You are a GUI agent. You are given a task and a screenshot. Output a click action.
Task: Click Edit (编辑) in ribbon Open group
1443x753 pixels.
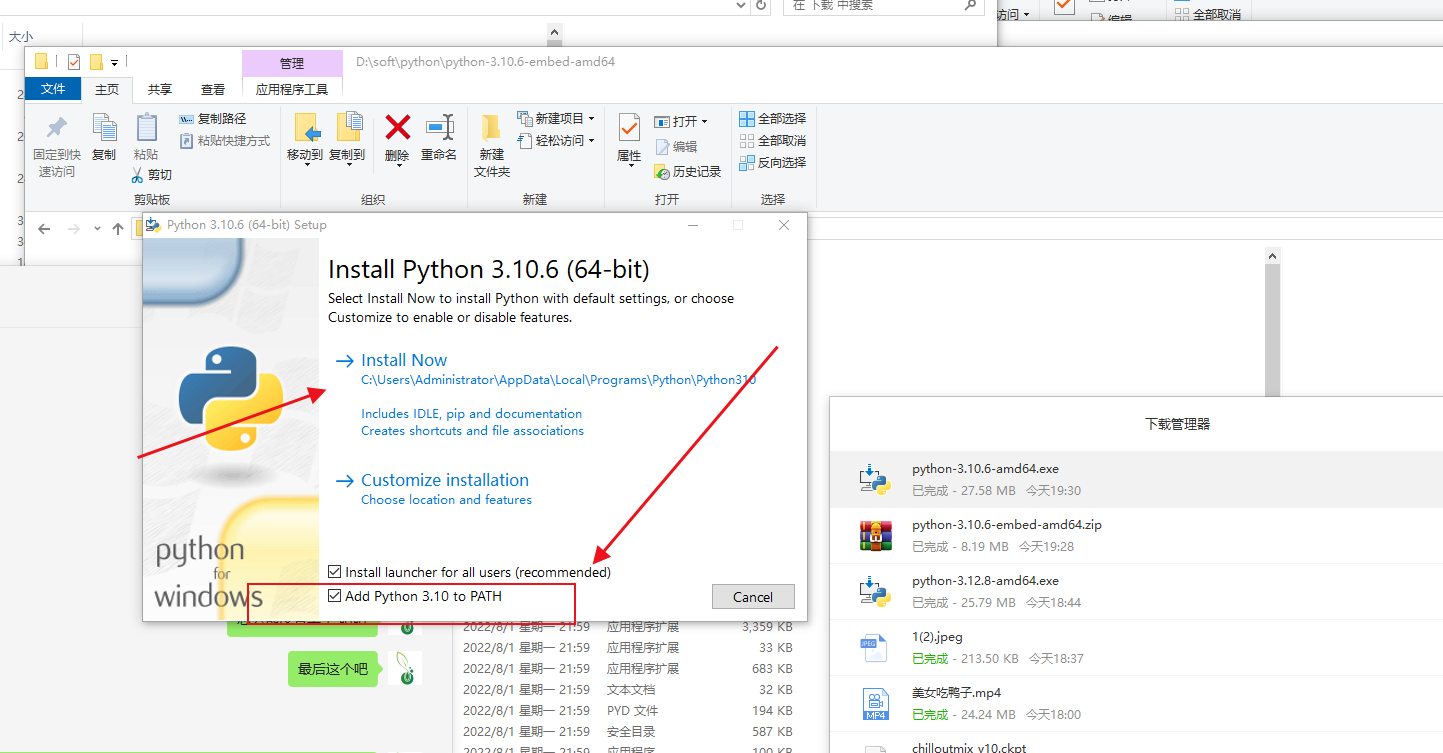click(x=676, y=147)
